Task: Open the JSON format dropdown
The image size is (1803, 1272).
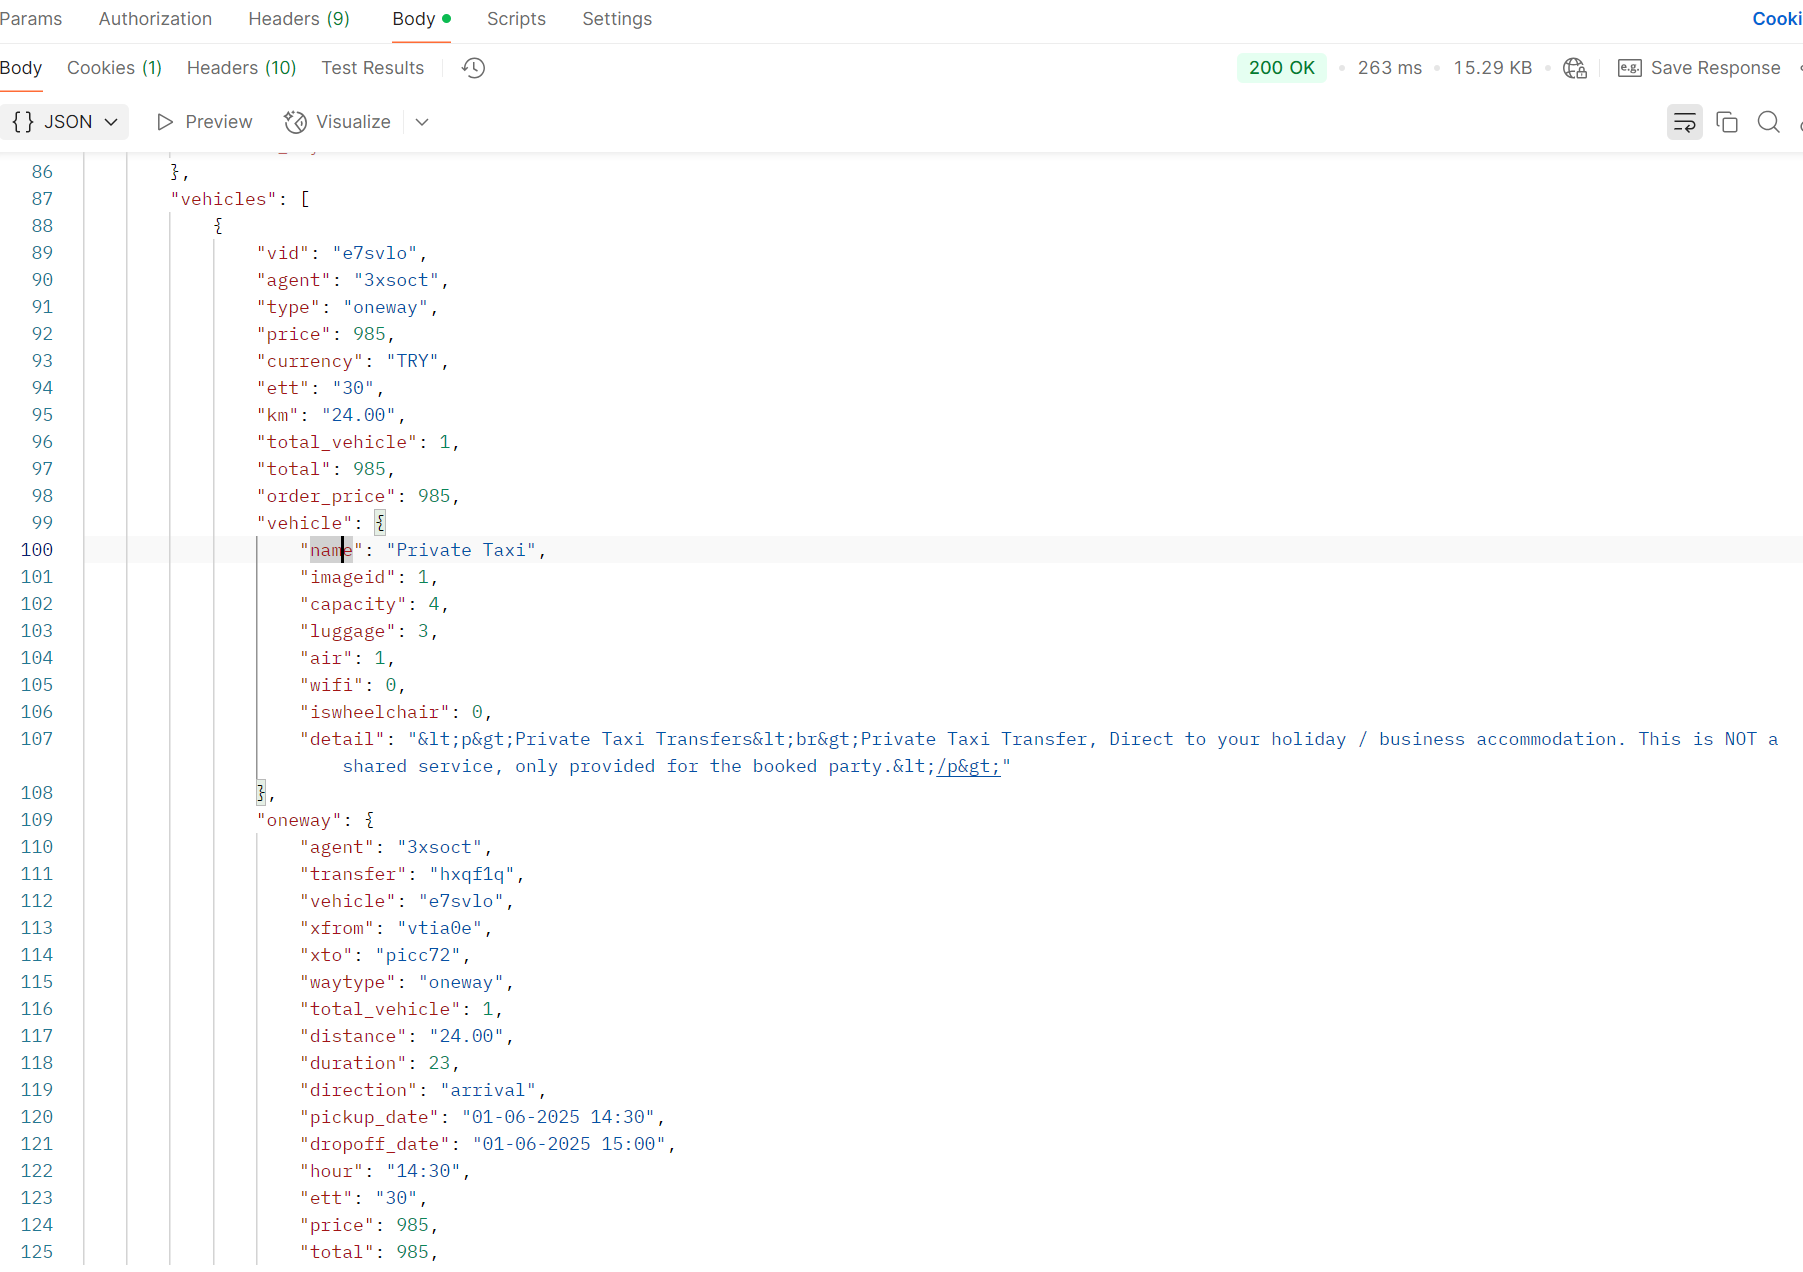Action: pyautogui.click(x=65, y=122)
